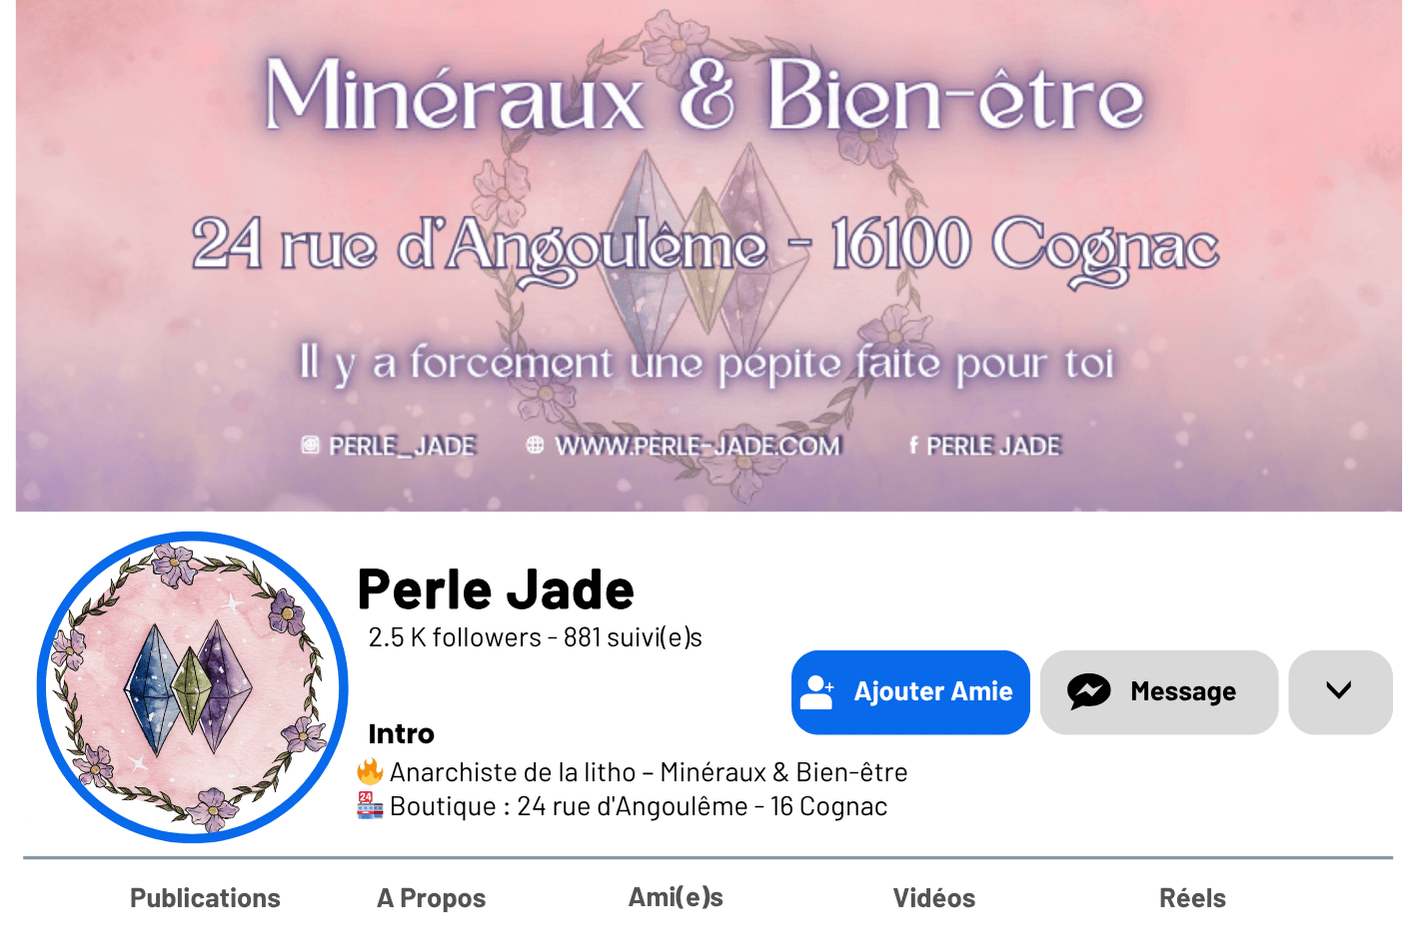Click the add friend person icon
This screenshot has height=944, width=1417.
[817, 692]
